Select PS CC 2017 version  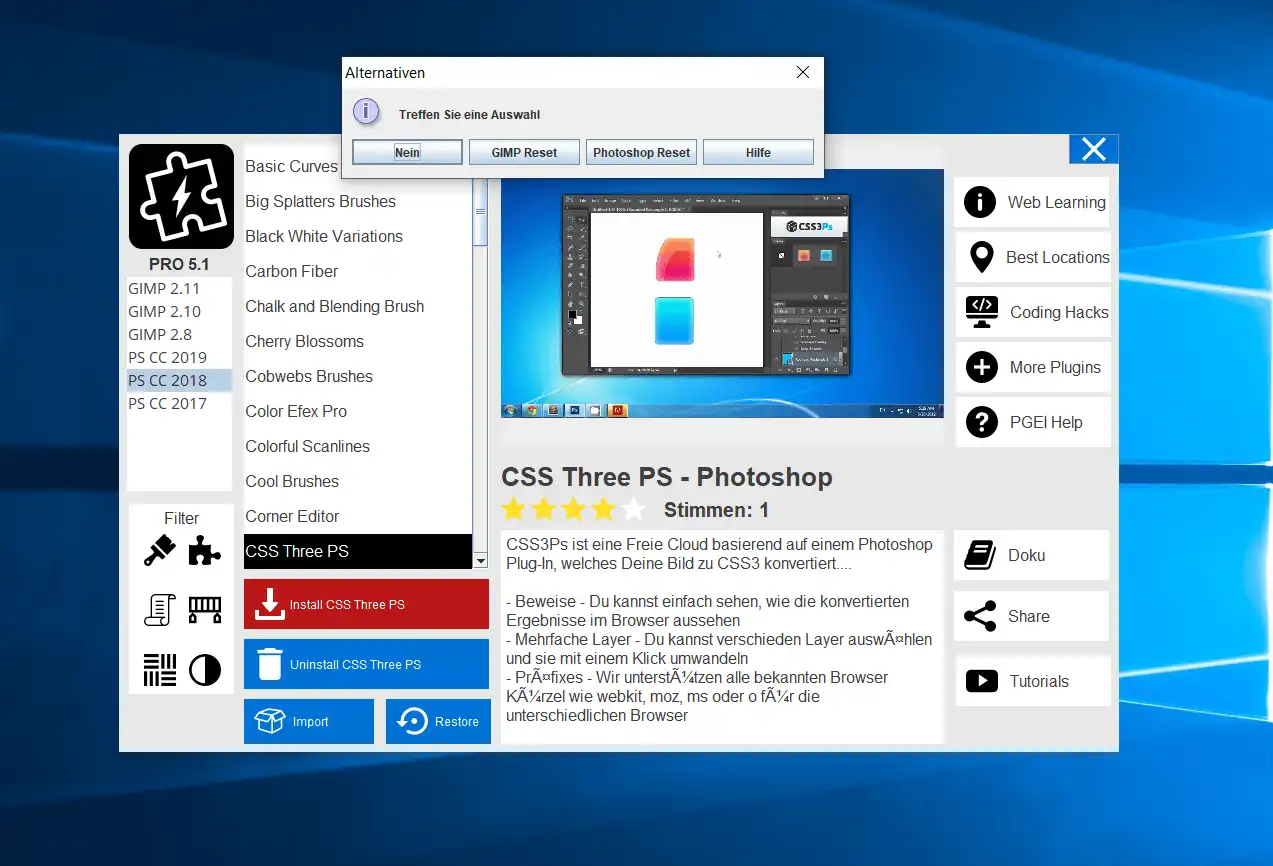point(179,403)
